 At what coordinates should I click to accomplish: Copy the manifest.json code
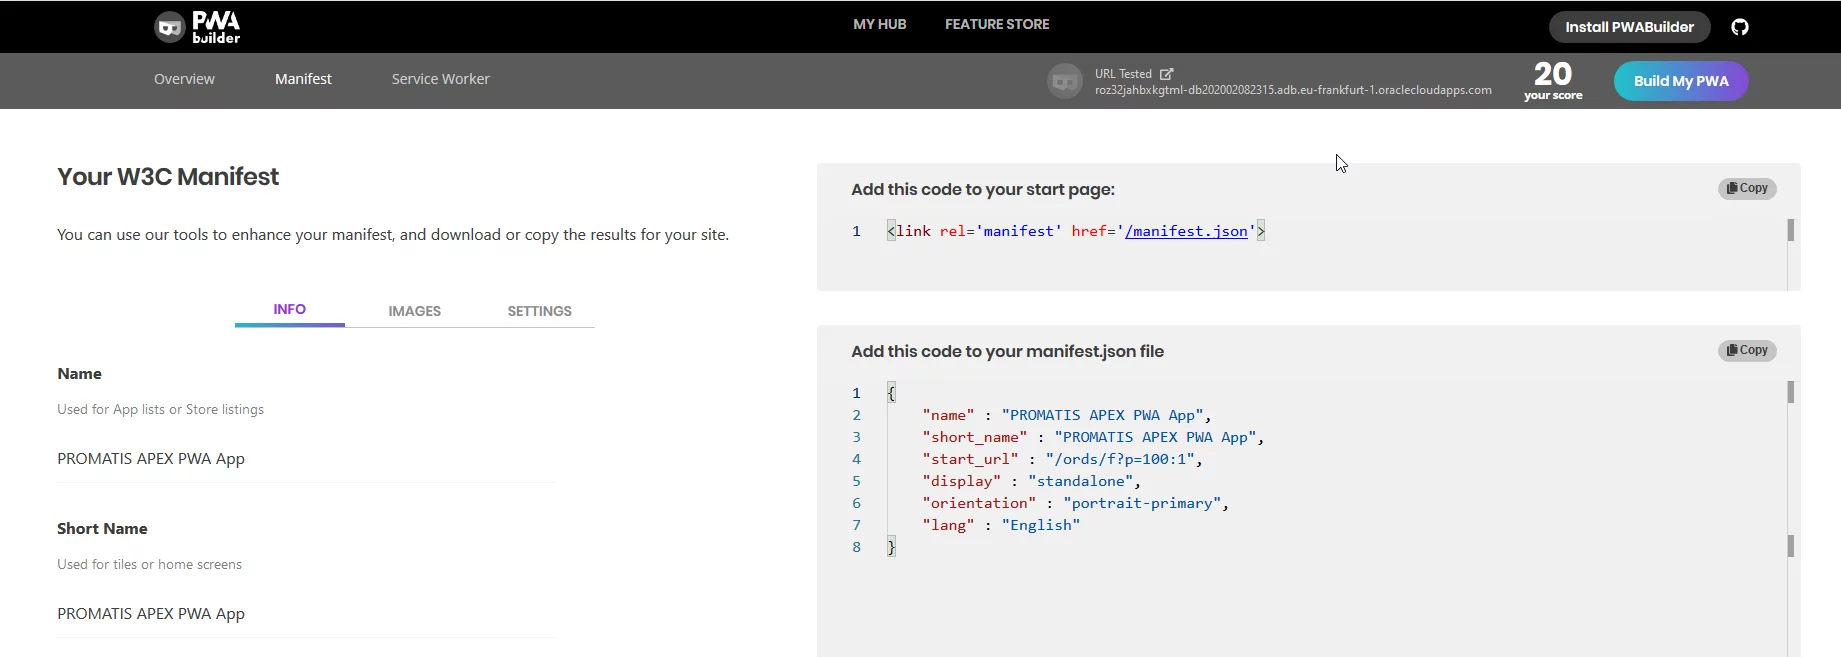1747,350
